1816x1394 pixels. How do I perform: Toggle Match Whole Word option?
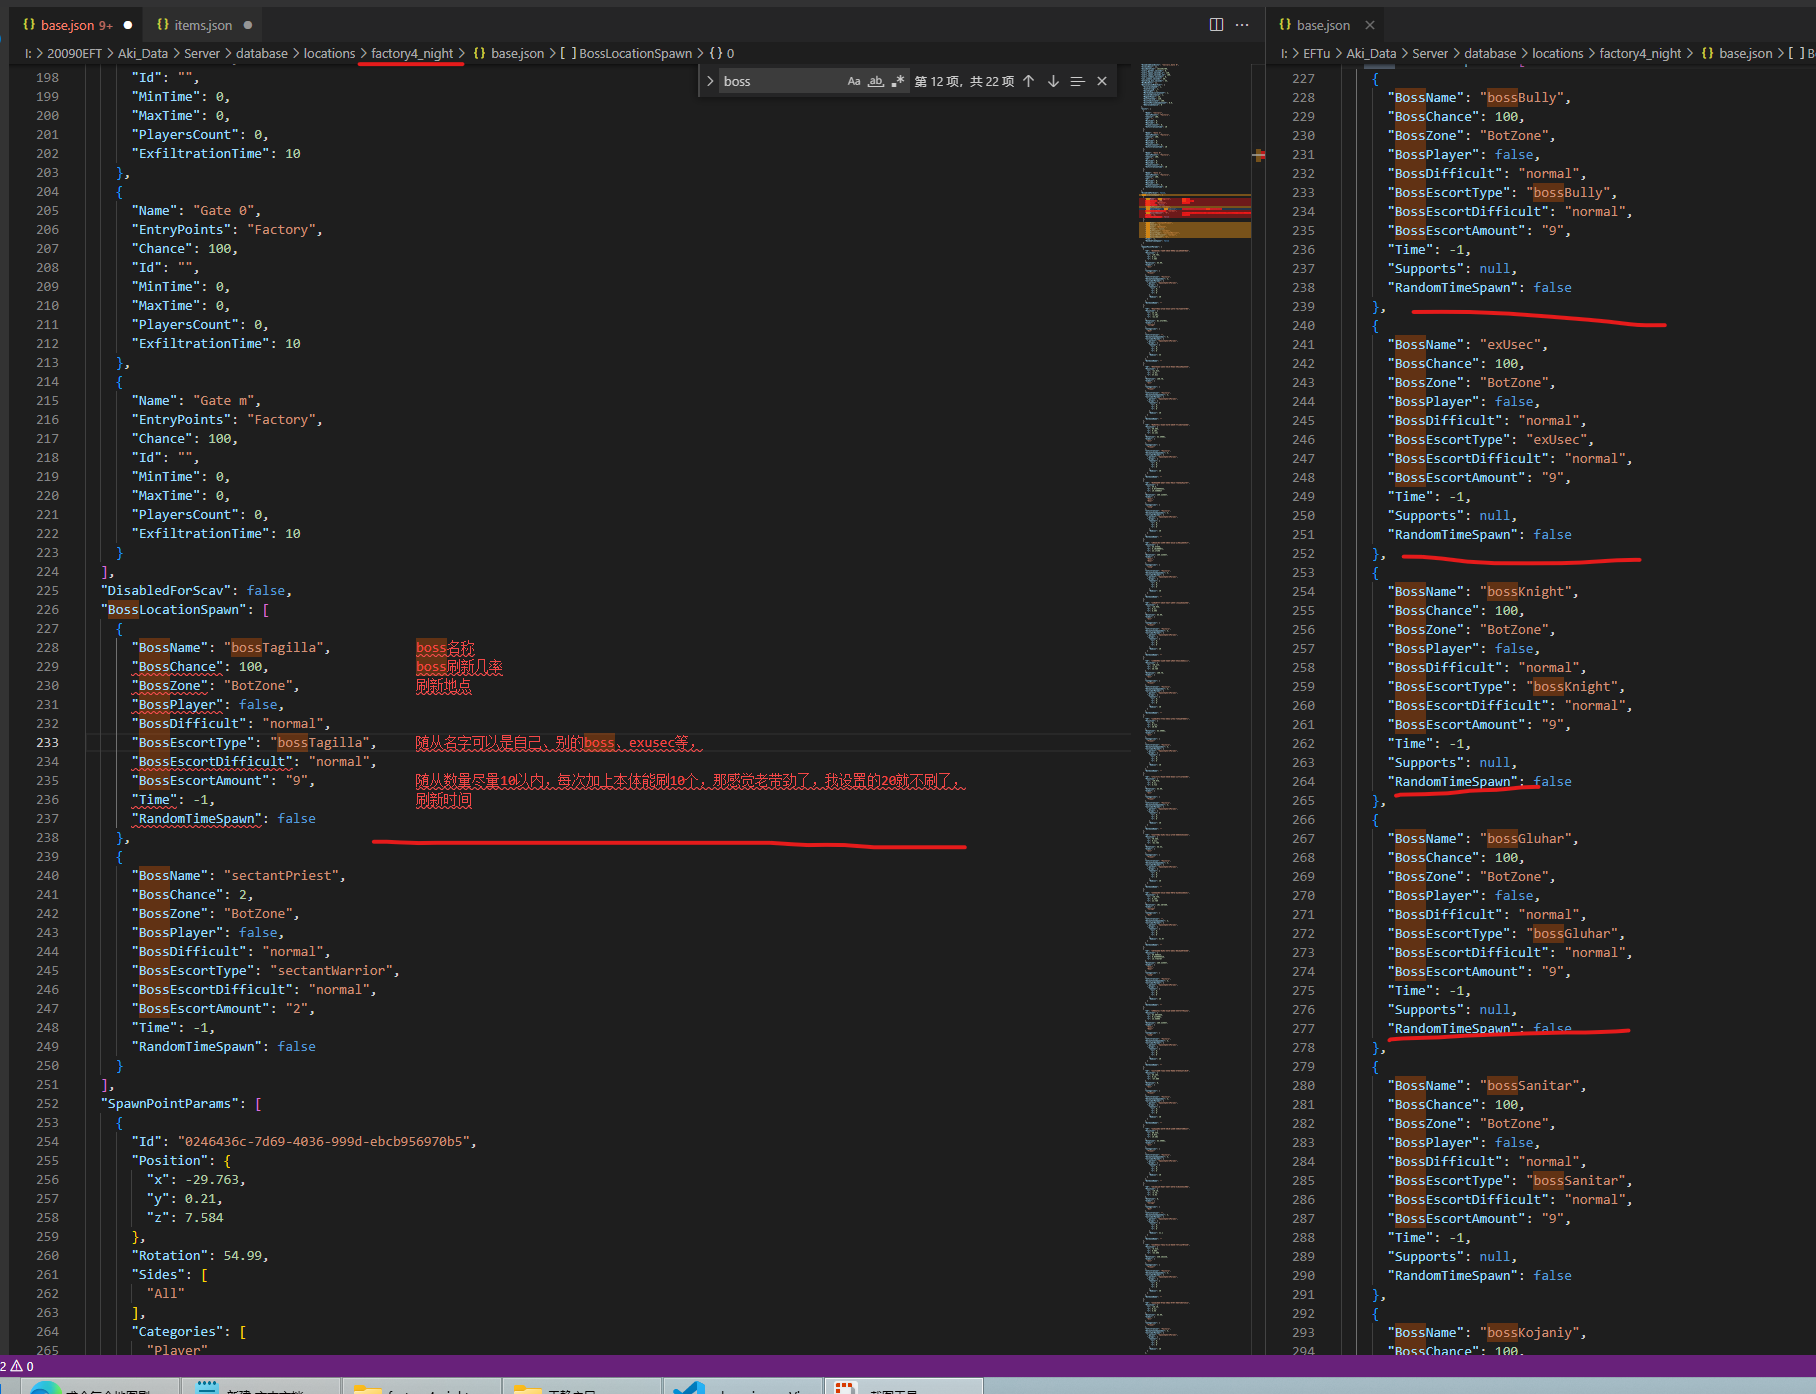click(x=875, y=81)
